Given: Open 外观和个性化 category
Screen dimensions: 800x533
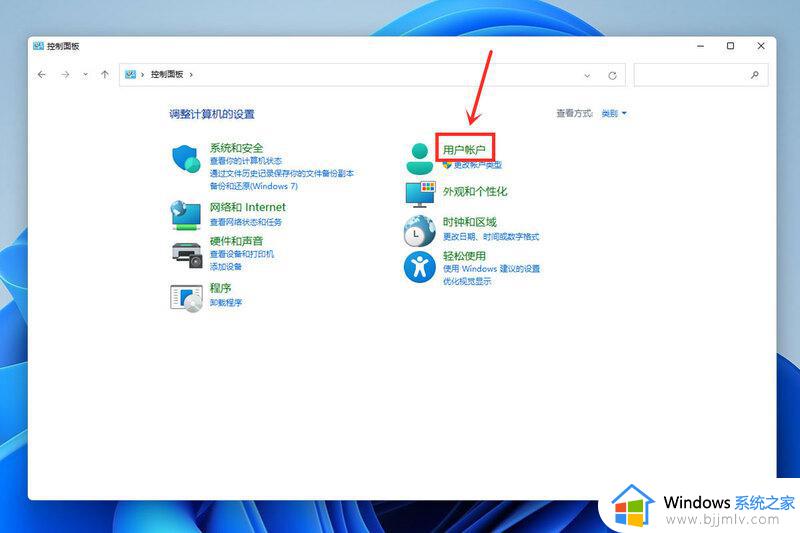Looking at the screenshot, I should point(475,192).
